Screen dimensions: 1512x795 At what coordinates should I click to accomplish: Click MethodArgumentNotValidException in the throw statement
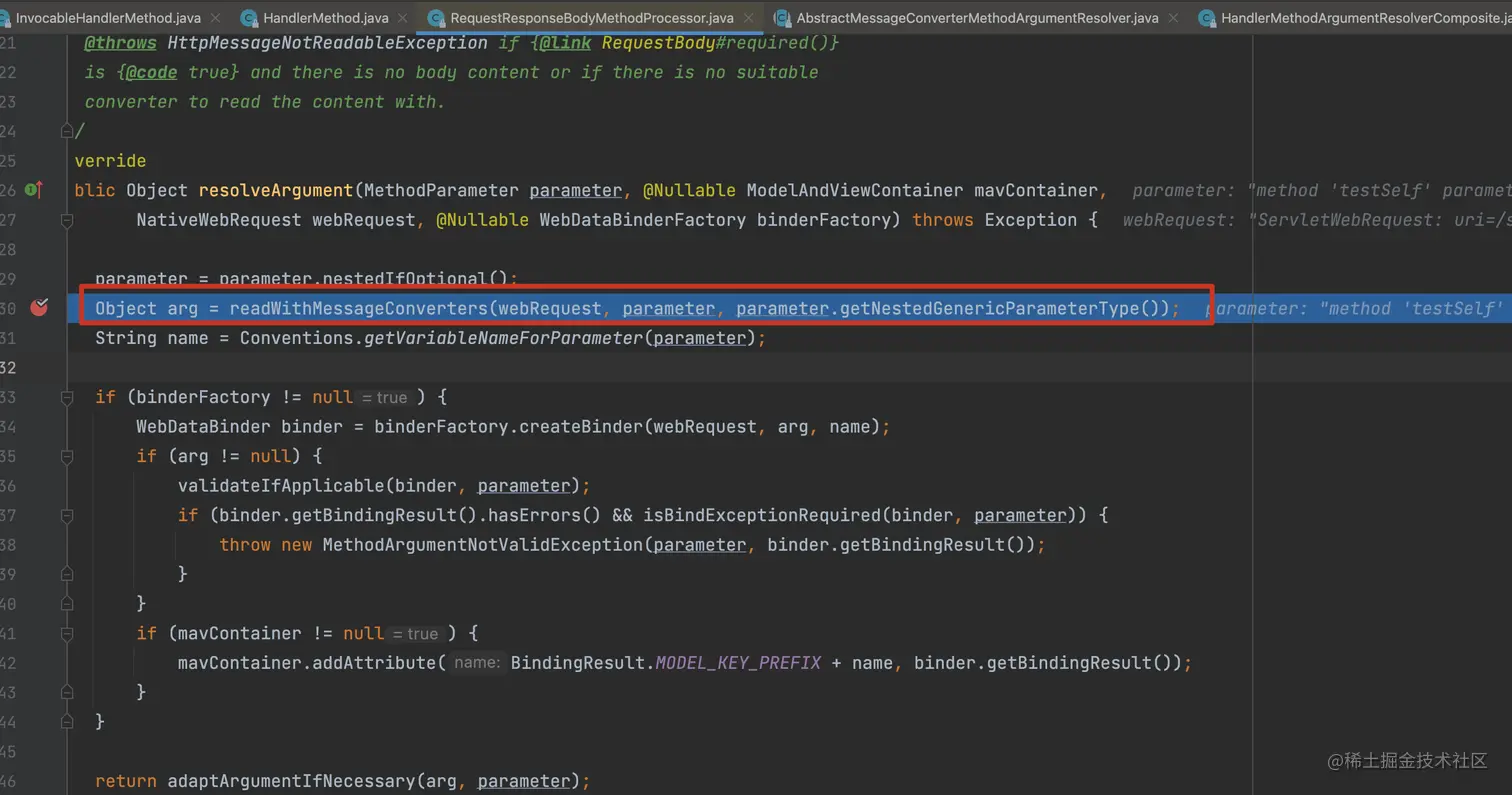[x=483, y=545]
